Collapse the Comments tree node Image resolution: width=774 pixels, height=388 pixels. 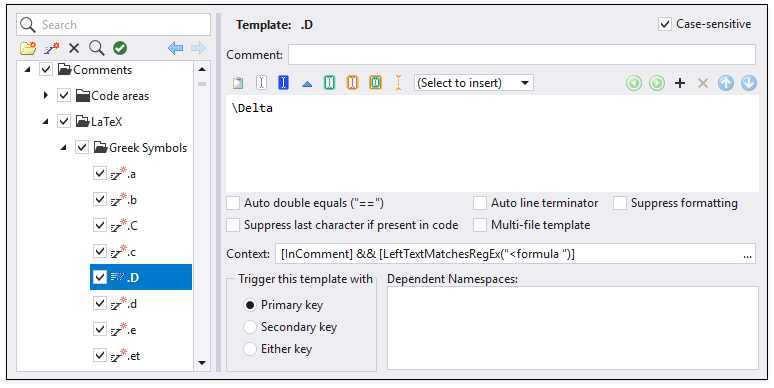click(x=28, y=70)
